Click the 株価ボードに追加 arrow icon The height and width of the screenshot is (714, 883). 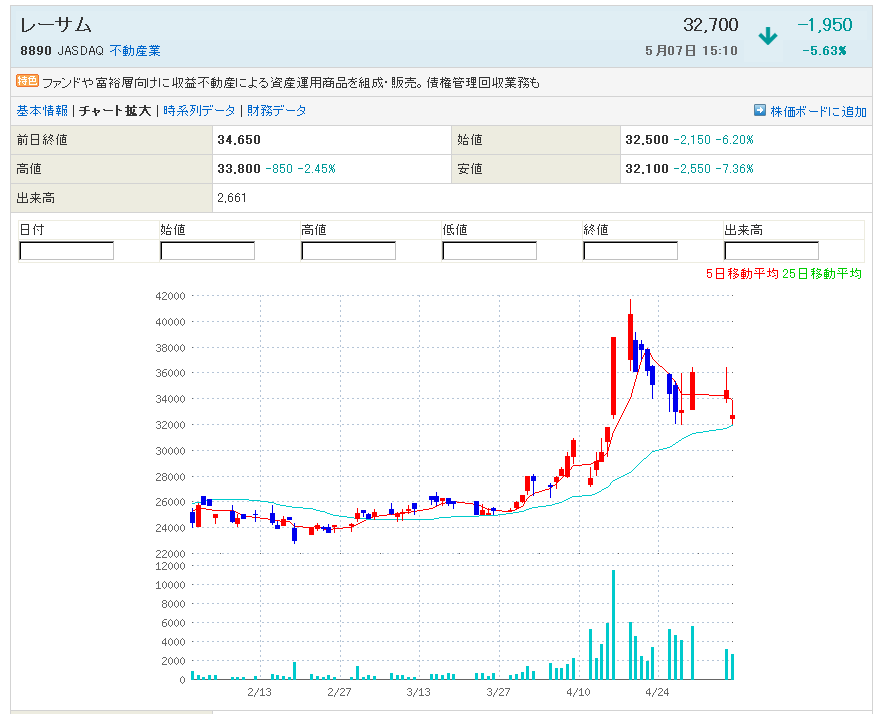(760, 111)
